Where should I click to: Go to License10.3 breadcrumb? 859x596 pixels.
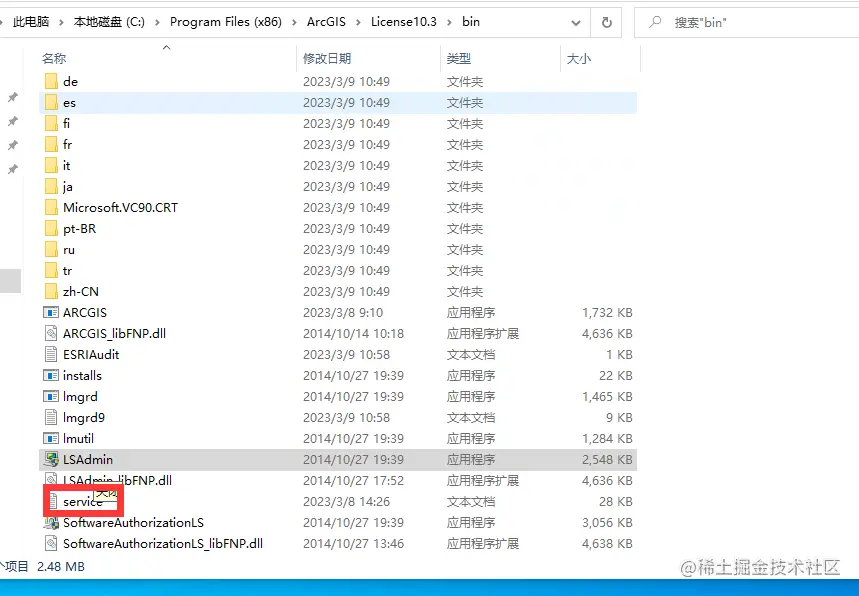(404, 22)
